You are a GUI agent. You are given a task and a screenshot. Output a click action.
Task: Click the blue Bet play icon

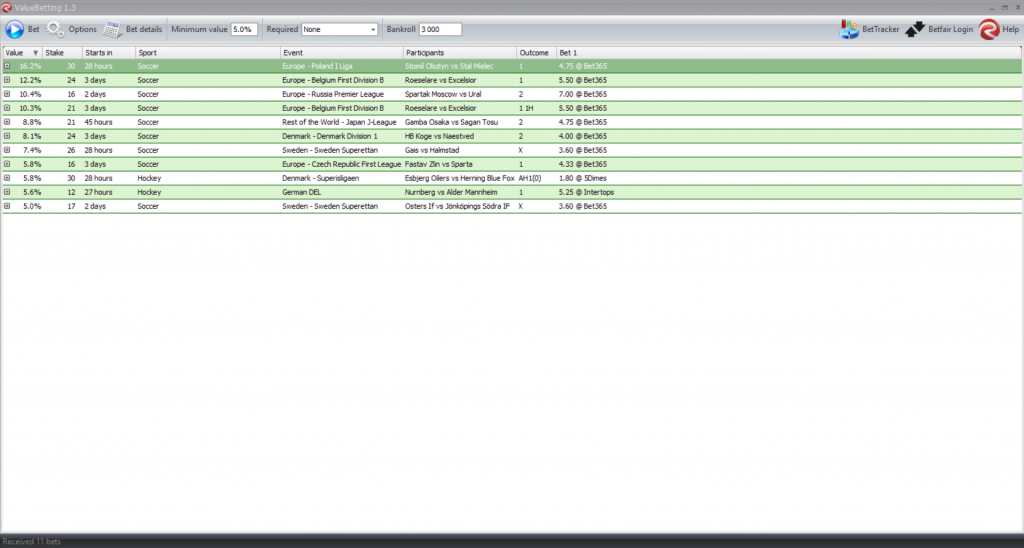[x=14, y=30]
